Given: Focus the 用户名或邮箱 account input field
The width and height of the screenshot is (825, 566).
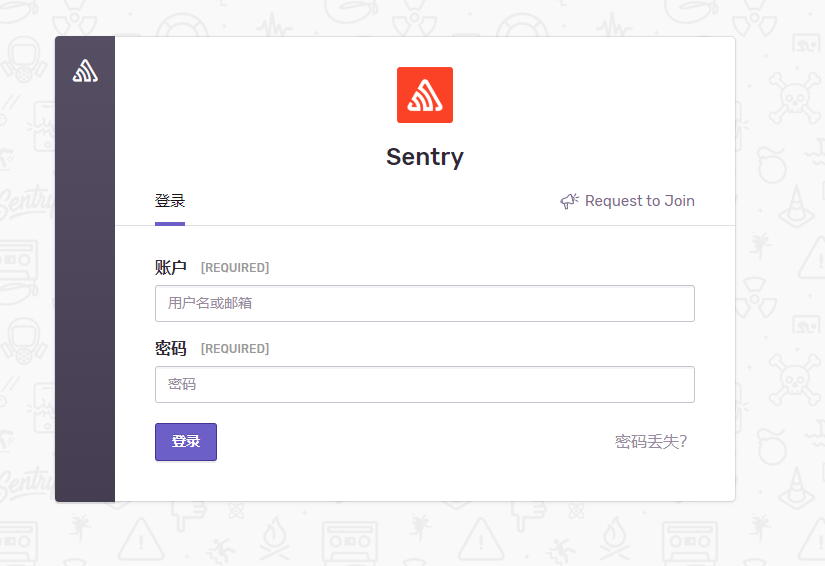Looking at the screenshot, I should [425, 304].
